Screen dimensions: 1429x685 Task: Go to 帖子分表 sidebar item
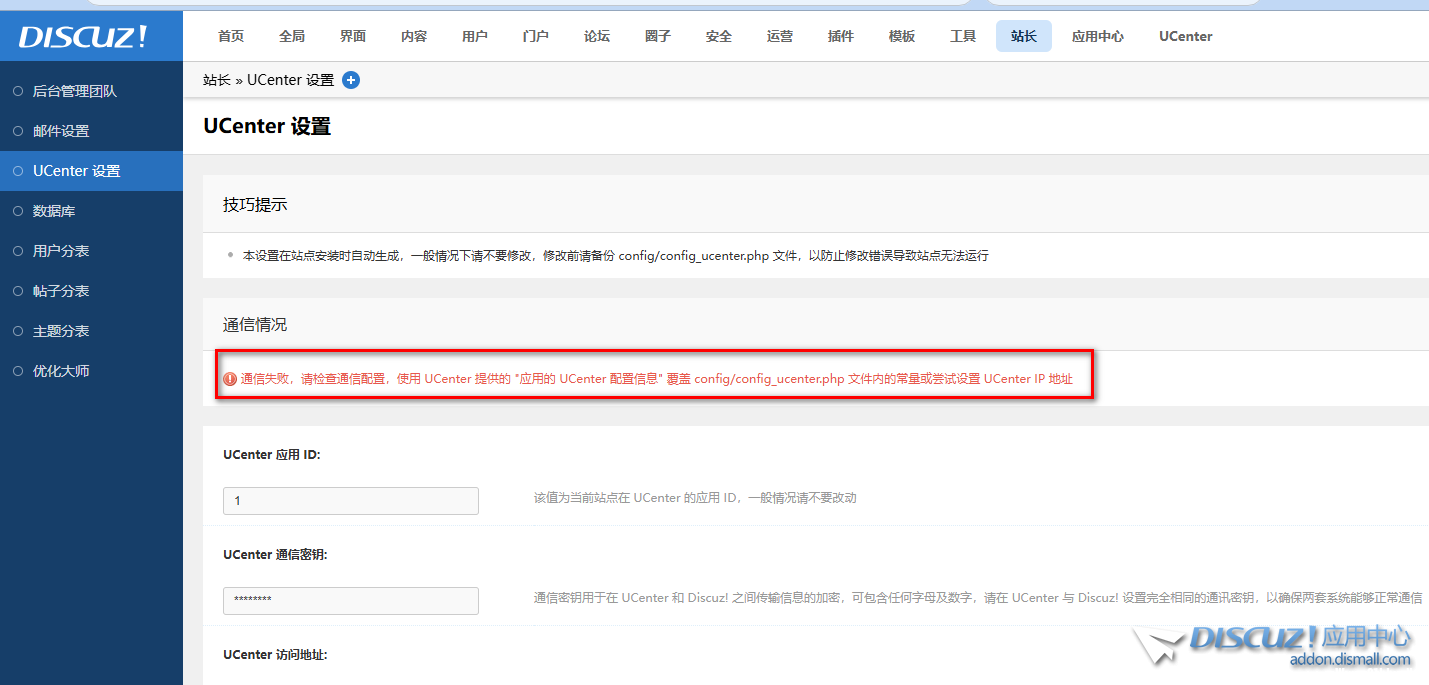61,291
